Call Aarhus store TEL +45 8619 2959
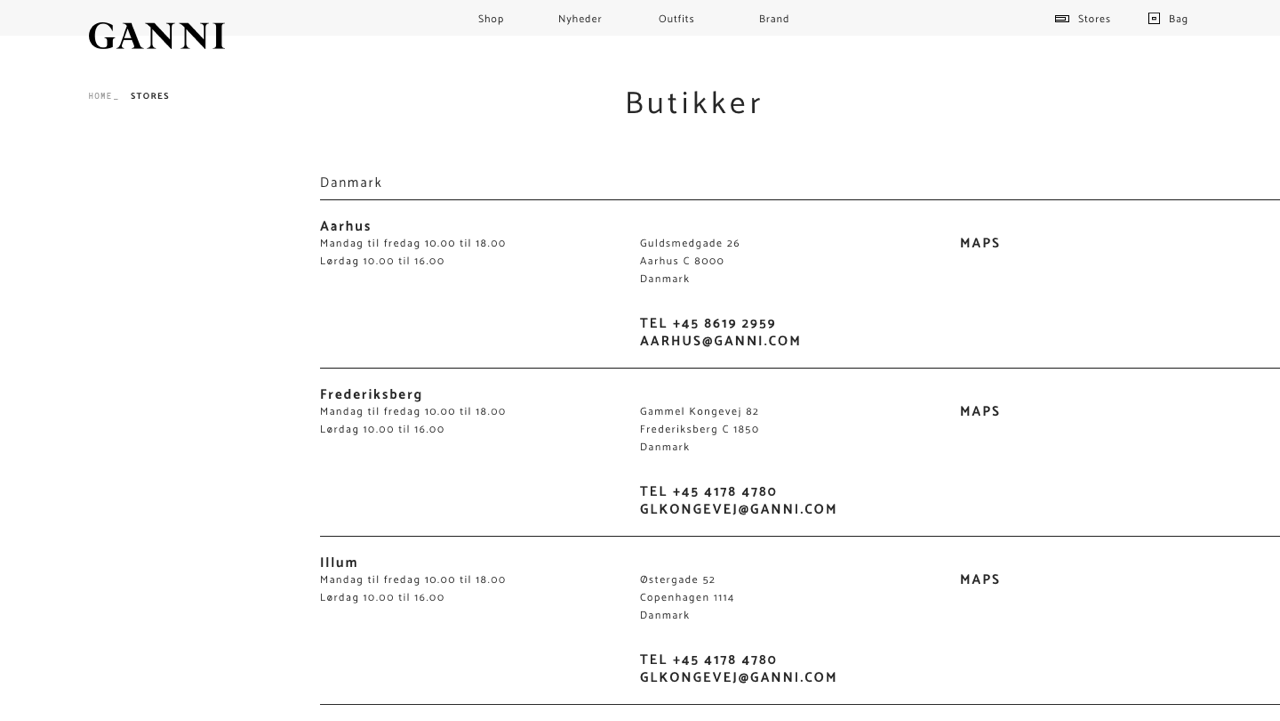This screenshot has height=721, width=1280. pos(708,323)
